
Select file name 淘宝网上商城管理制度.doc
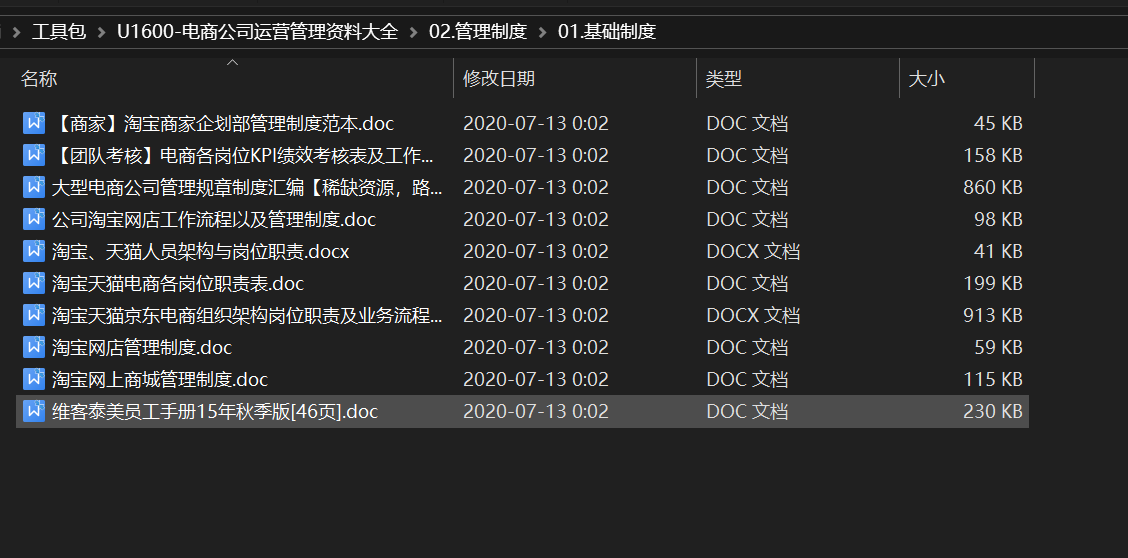[160, 379]
